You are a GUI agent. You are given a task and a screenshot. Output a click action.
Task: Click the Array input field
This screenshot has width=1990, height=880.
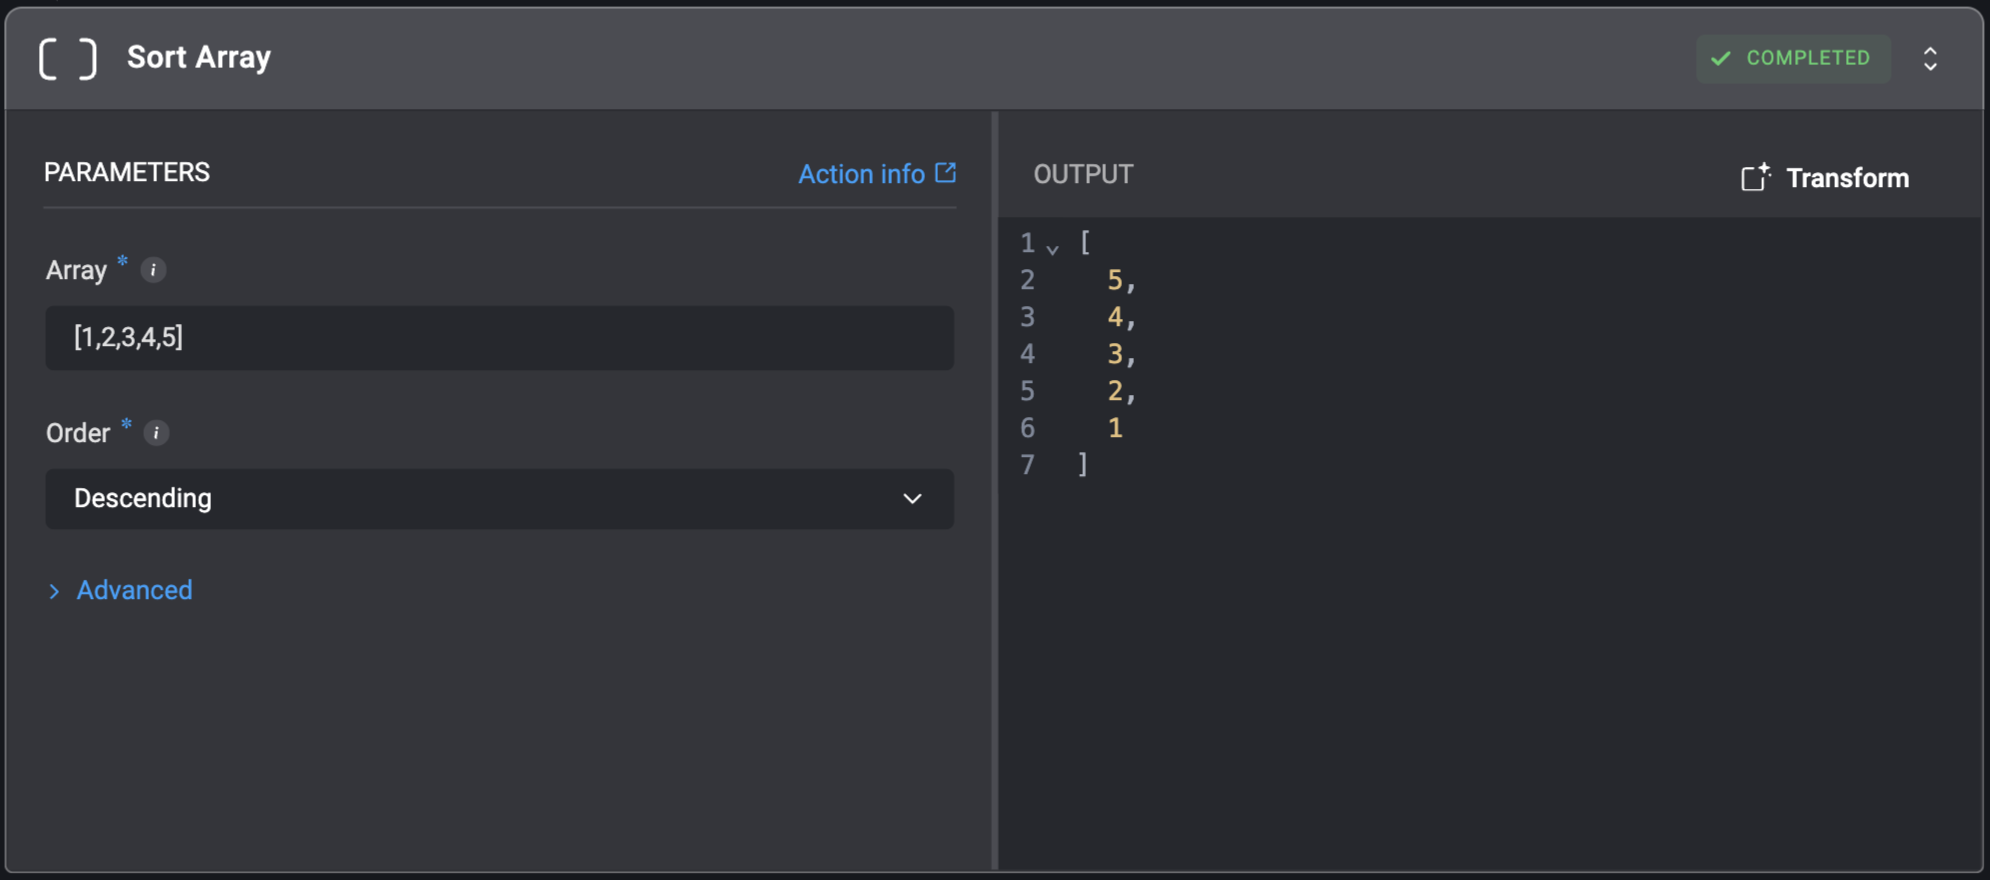(499, 337)
